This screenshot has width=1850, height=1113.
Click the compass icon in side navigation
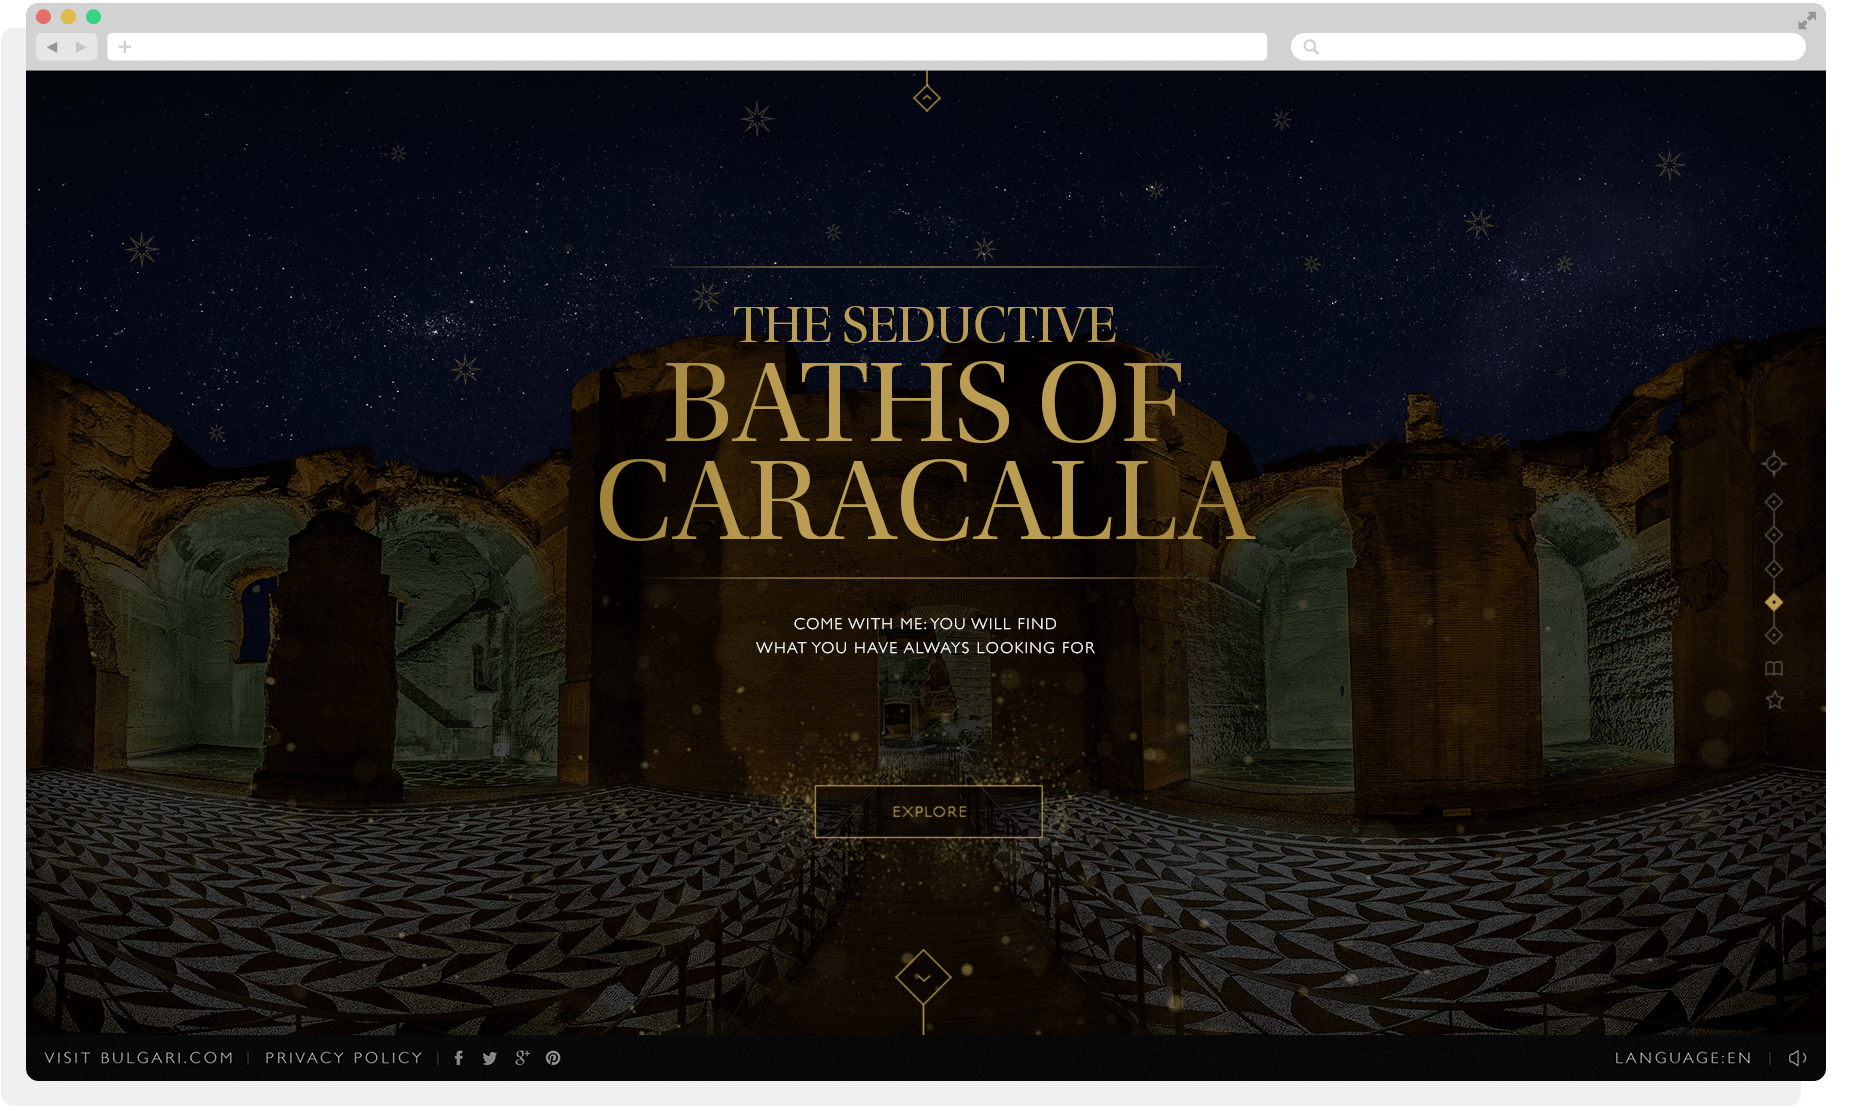pos(1773,464)
